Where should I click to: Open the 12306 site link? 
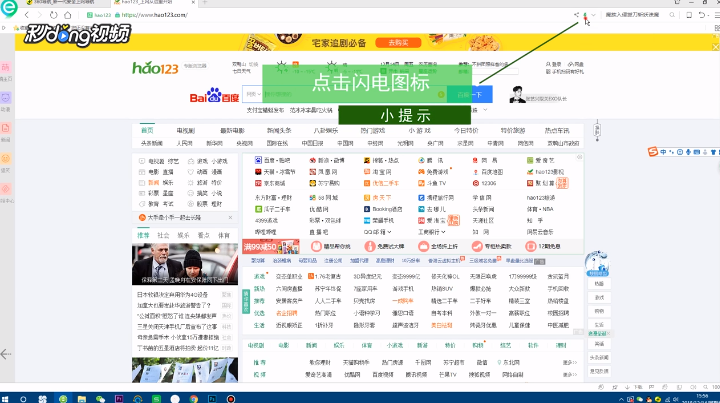[x=484, y=183]
